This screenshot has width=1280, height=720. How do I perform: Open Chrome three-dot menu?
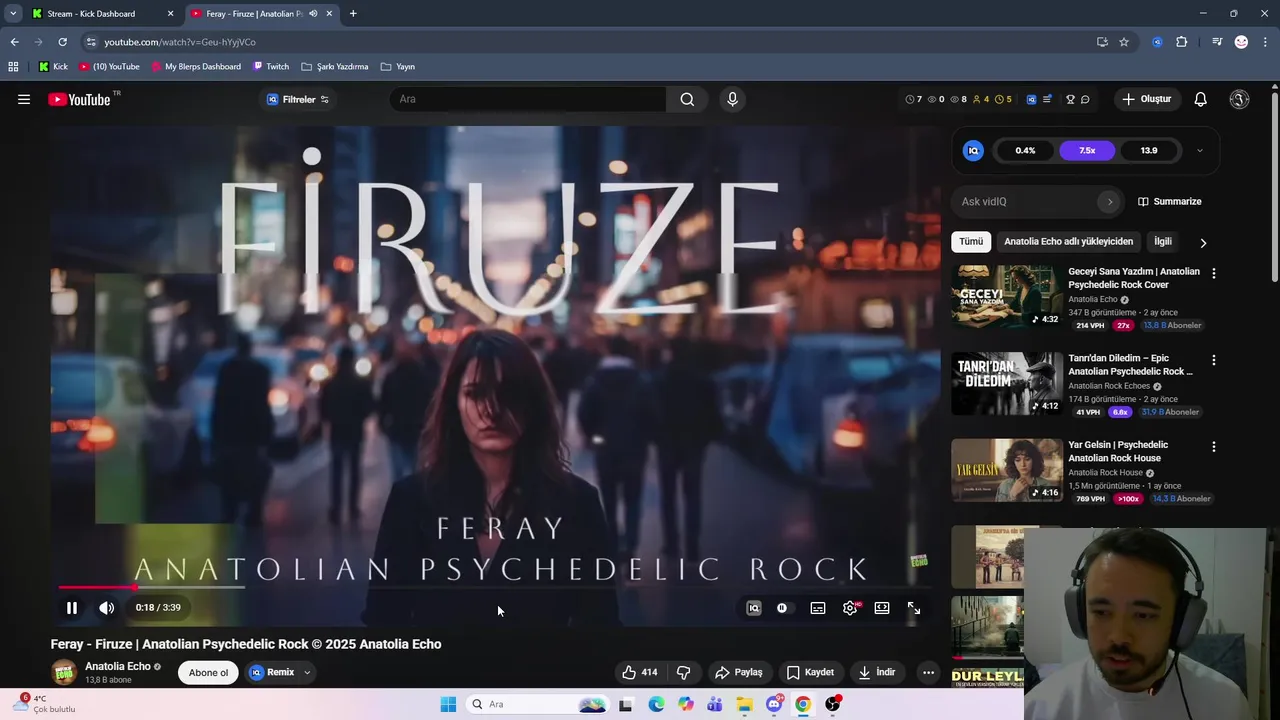[x=1266, y=42]
